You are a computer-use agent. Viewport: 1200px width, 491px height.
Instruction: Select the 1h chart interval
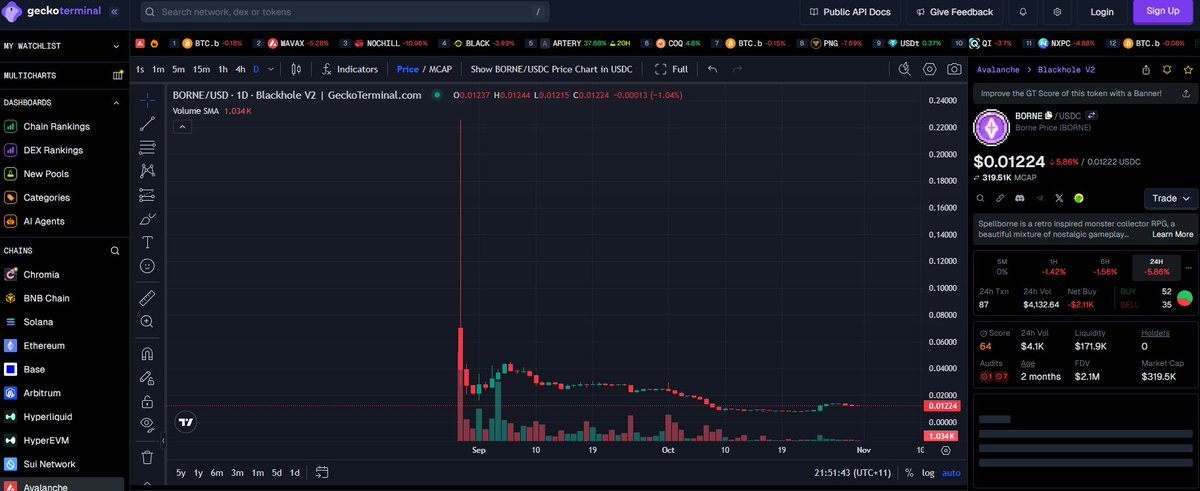click(222, 69)
